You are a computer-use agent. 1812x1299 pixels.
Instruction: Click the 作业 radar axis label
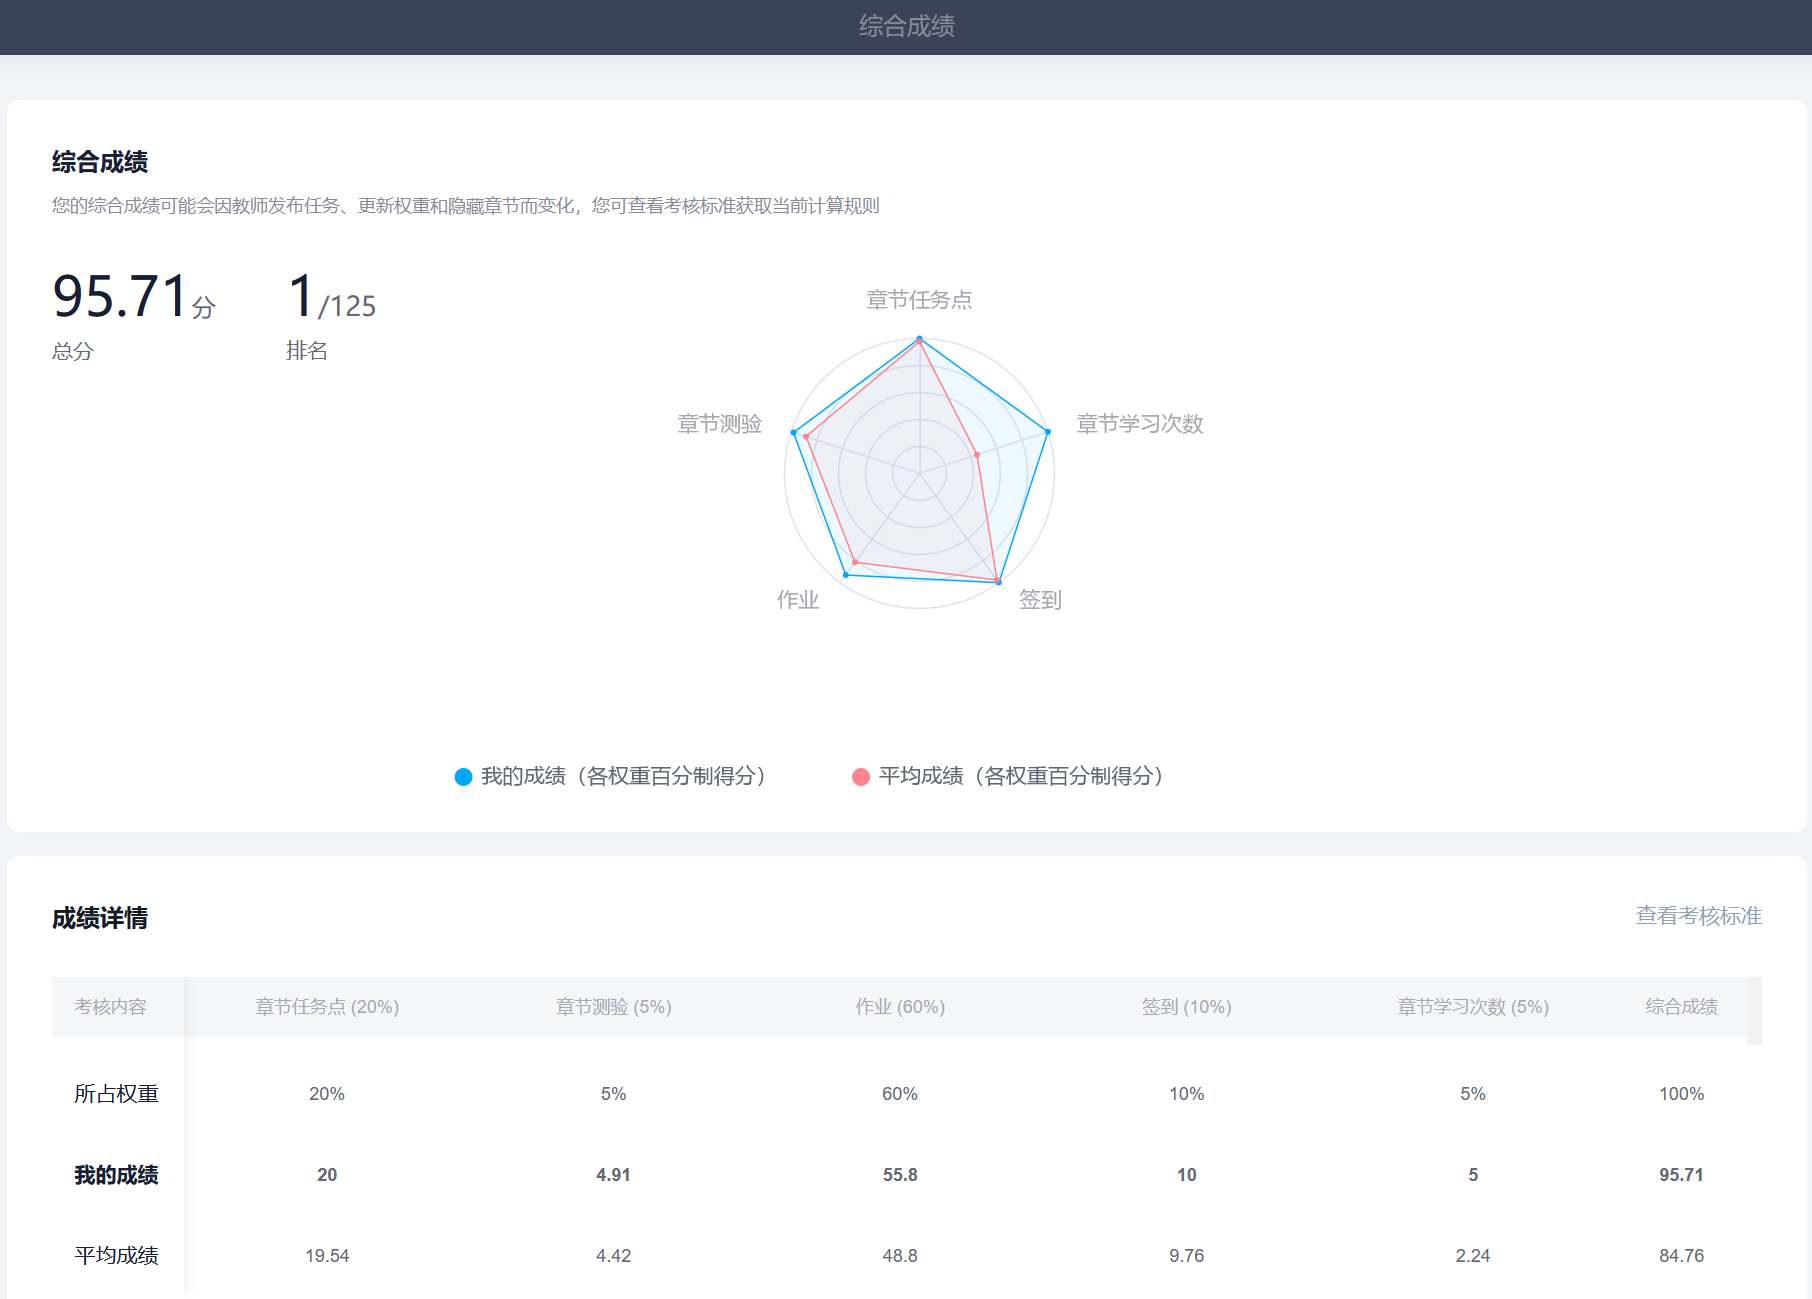[x=798, y=600]
